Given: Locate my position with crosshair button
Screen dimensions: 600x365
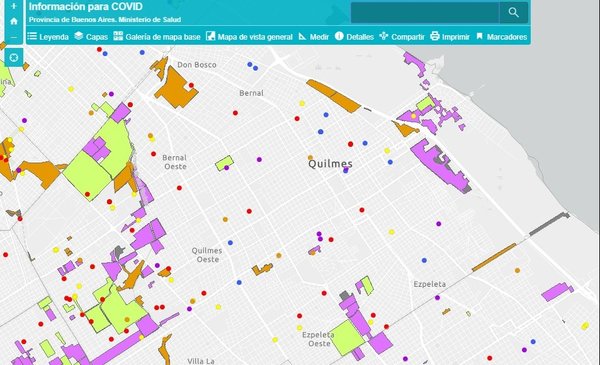Looking at the screenshot, I should 14,57.
